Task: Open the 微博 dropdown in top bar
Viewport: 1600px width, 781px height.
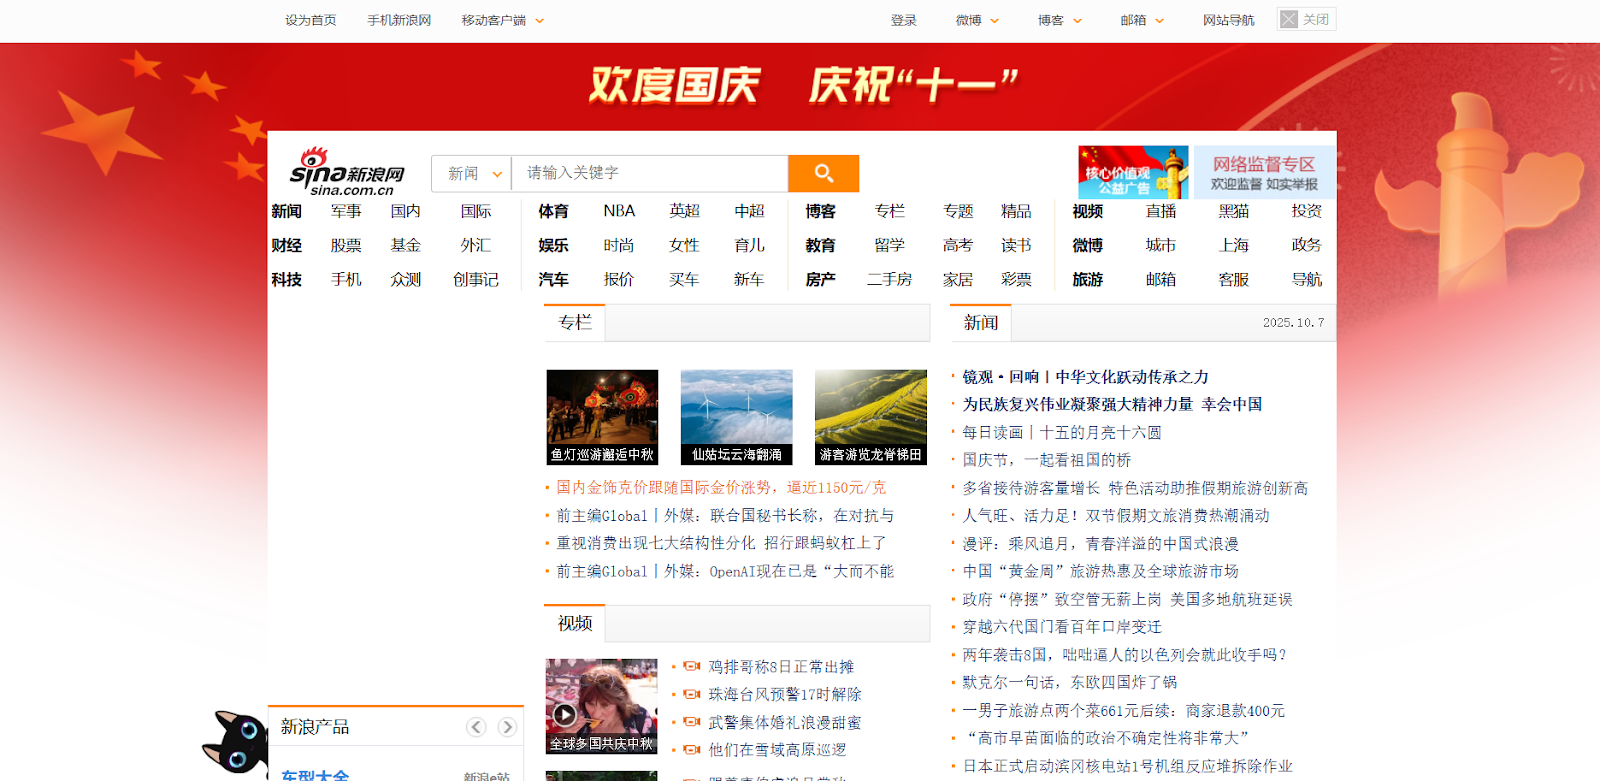Action: point(977,20)
